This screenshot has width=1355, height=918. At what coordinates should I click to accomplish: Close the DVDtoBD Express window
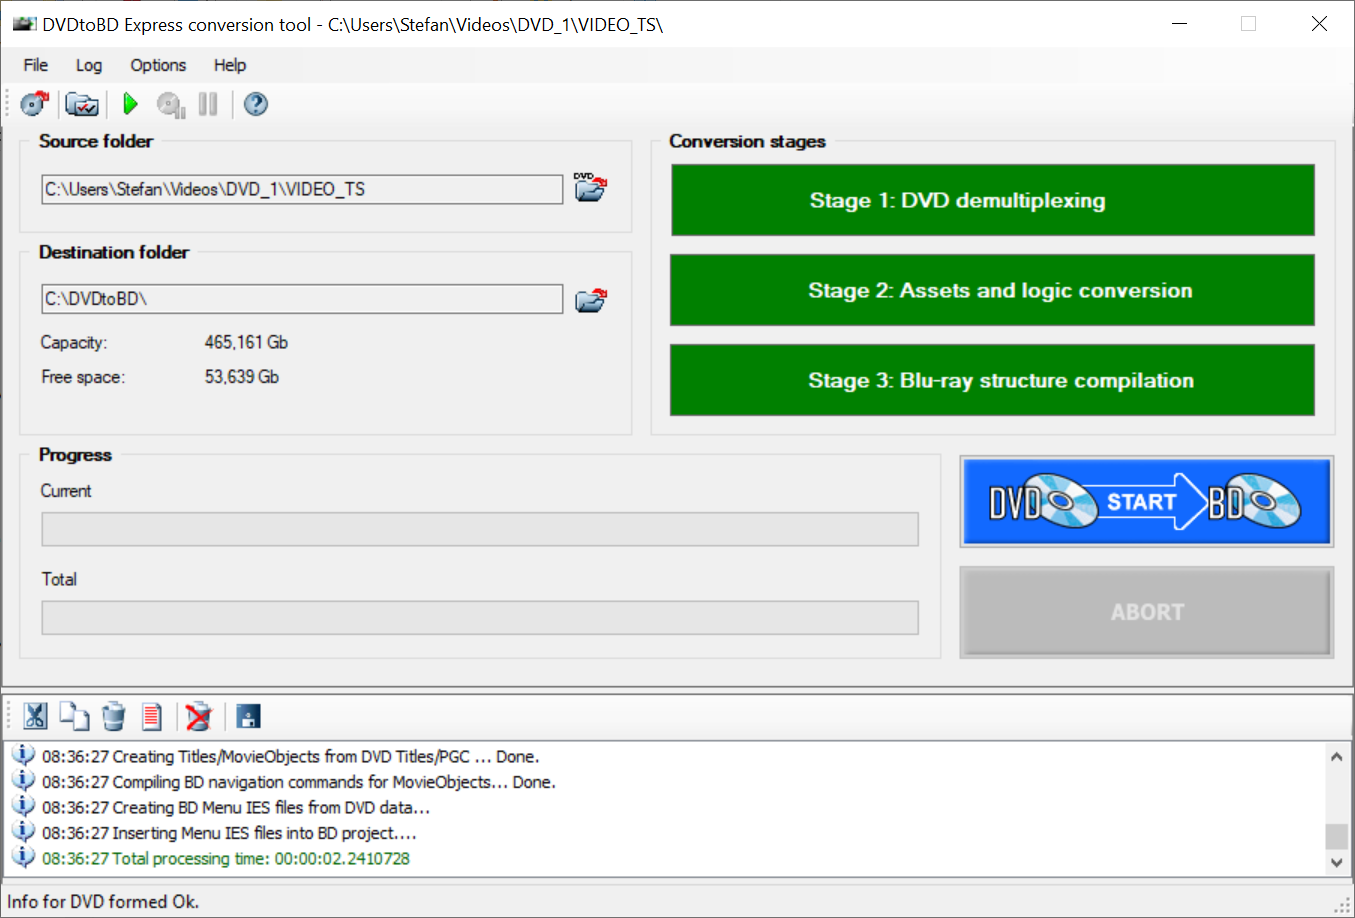(x=1319, y=24)
